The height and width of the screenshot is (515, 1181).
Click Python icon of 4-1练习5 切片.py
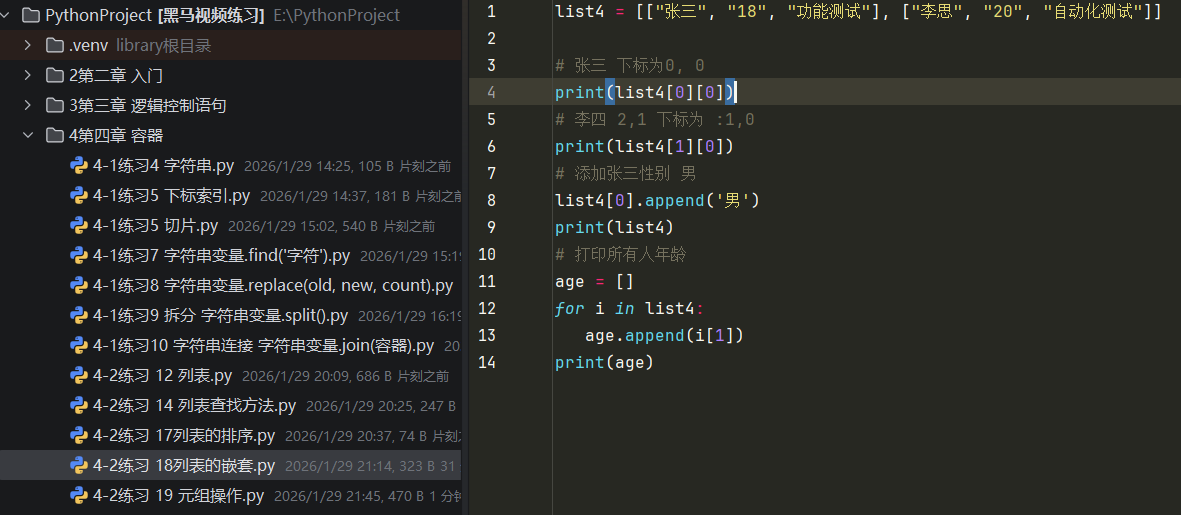click(79, 226)
